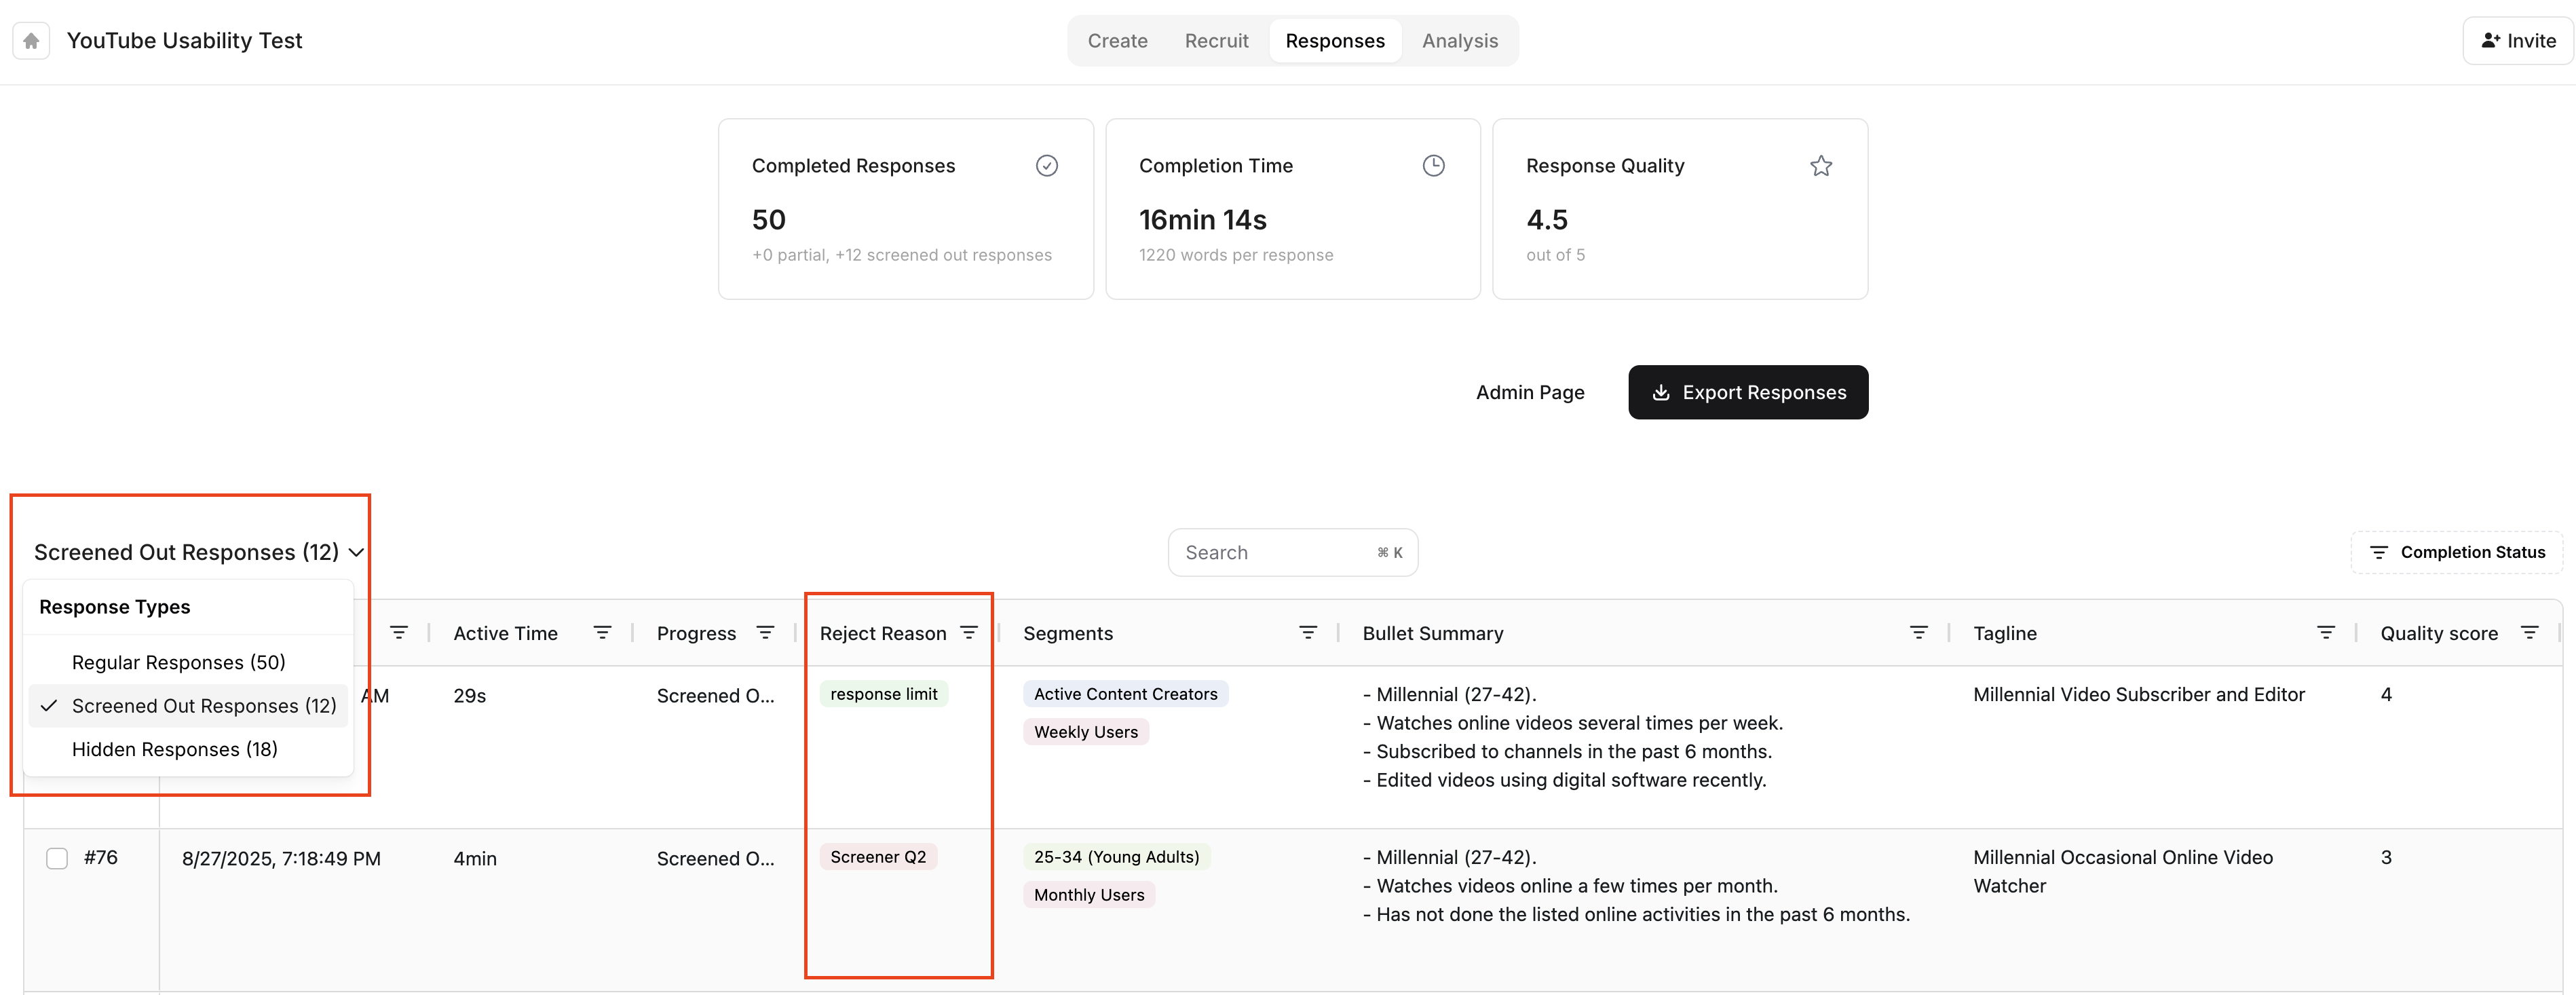This screenshot has height=995, width=2576.
Task: Click the Quality score filter icon
Action: click(x=2529, y=633)
